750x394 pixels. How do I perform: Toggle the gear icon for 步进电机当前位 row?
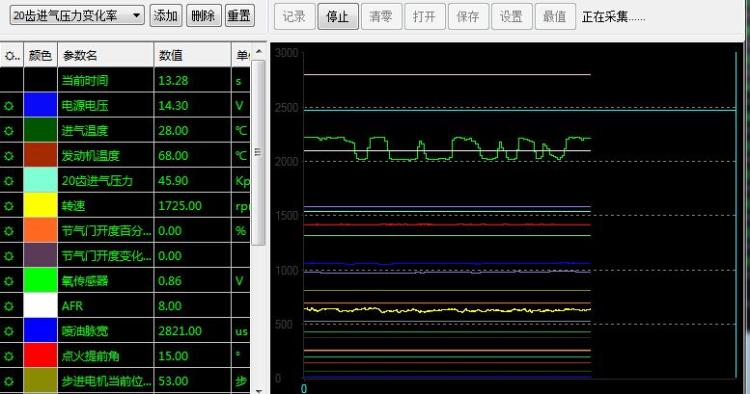point(9,381)
